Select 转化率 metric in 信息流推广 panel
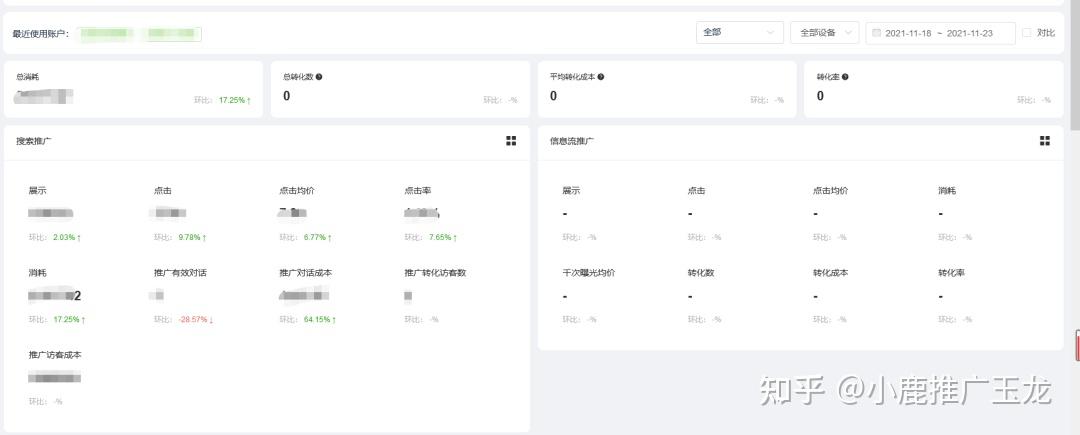Screen dimensions: 1080x435 (x=951, y=273)
